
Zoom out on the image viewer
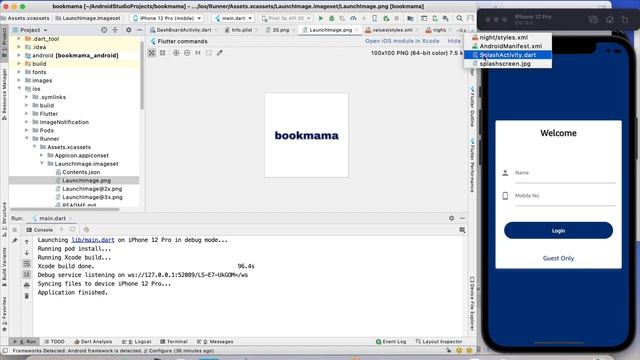click(x=187, y=53)
